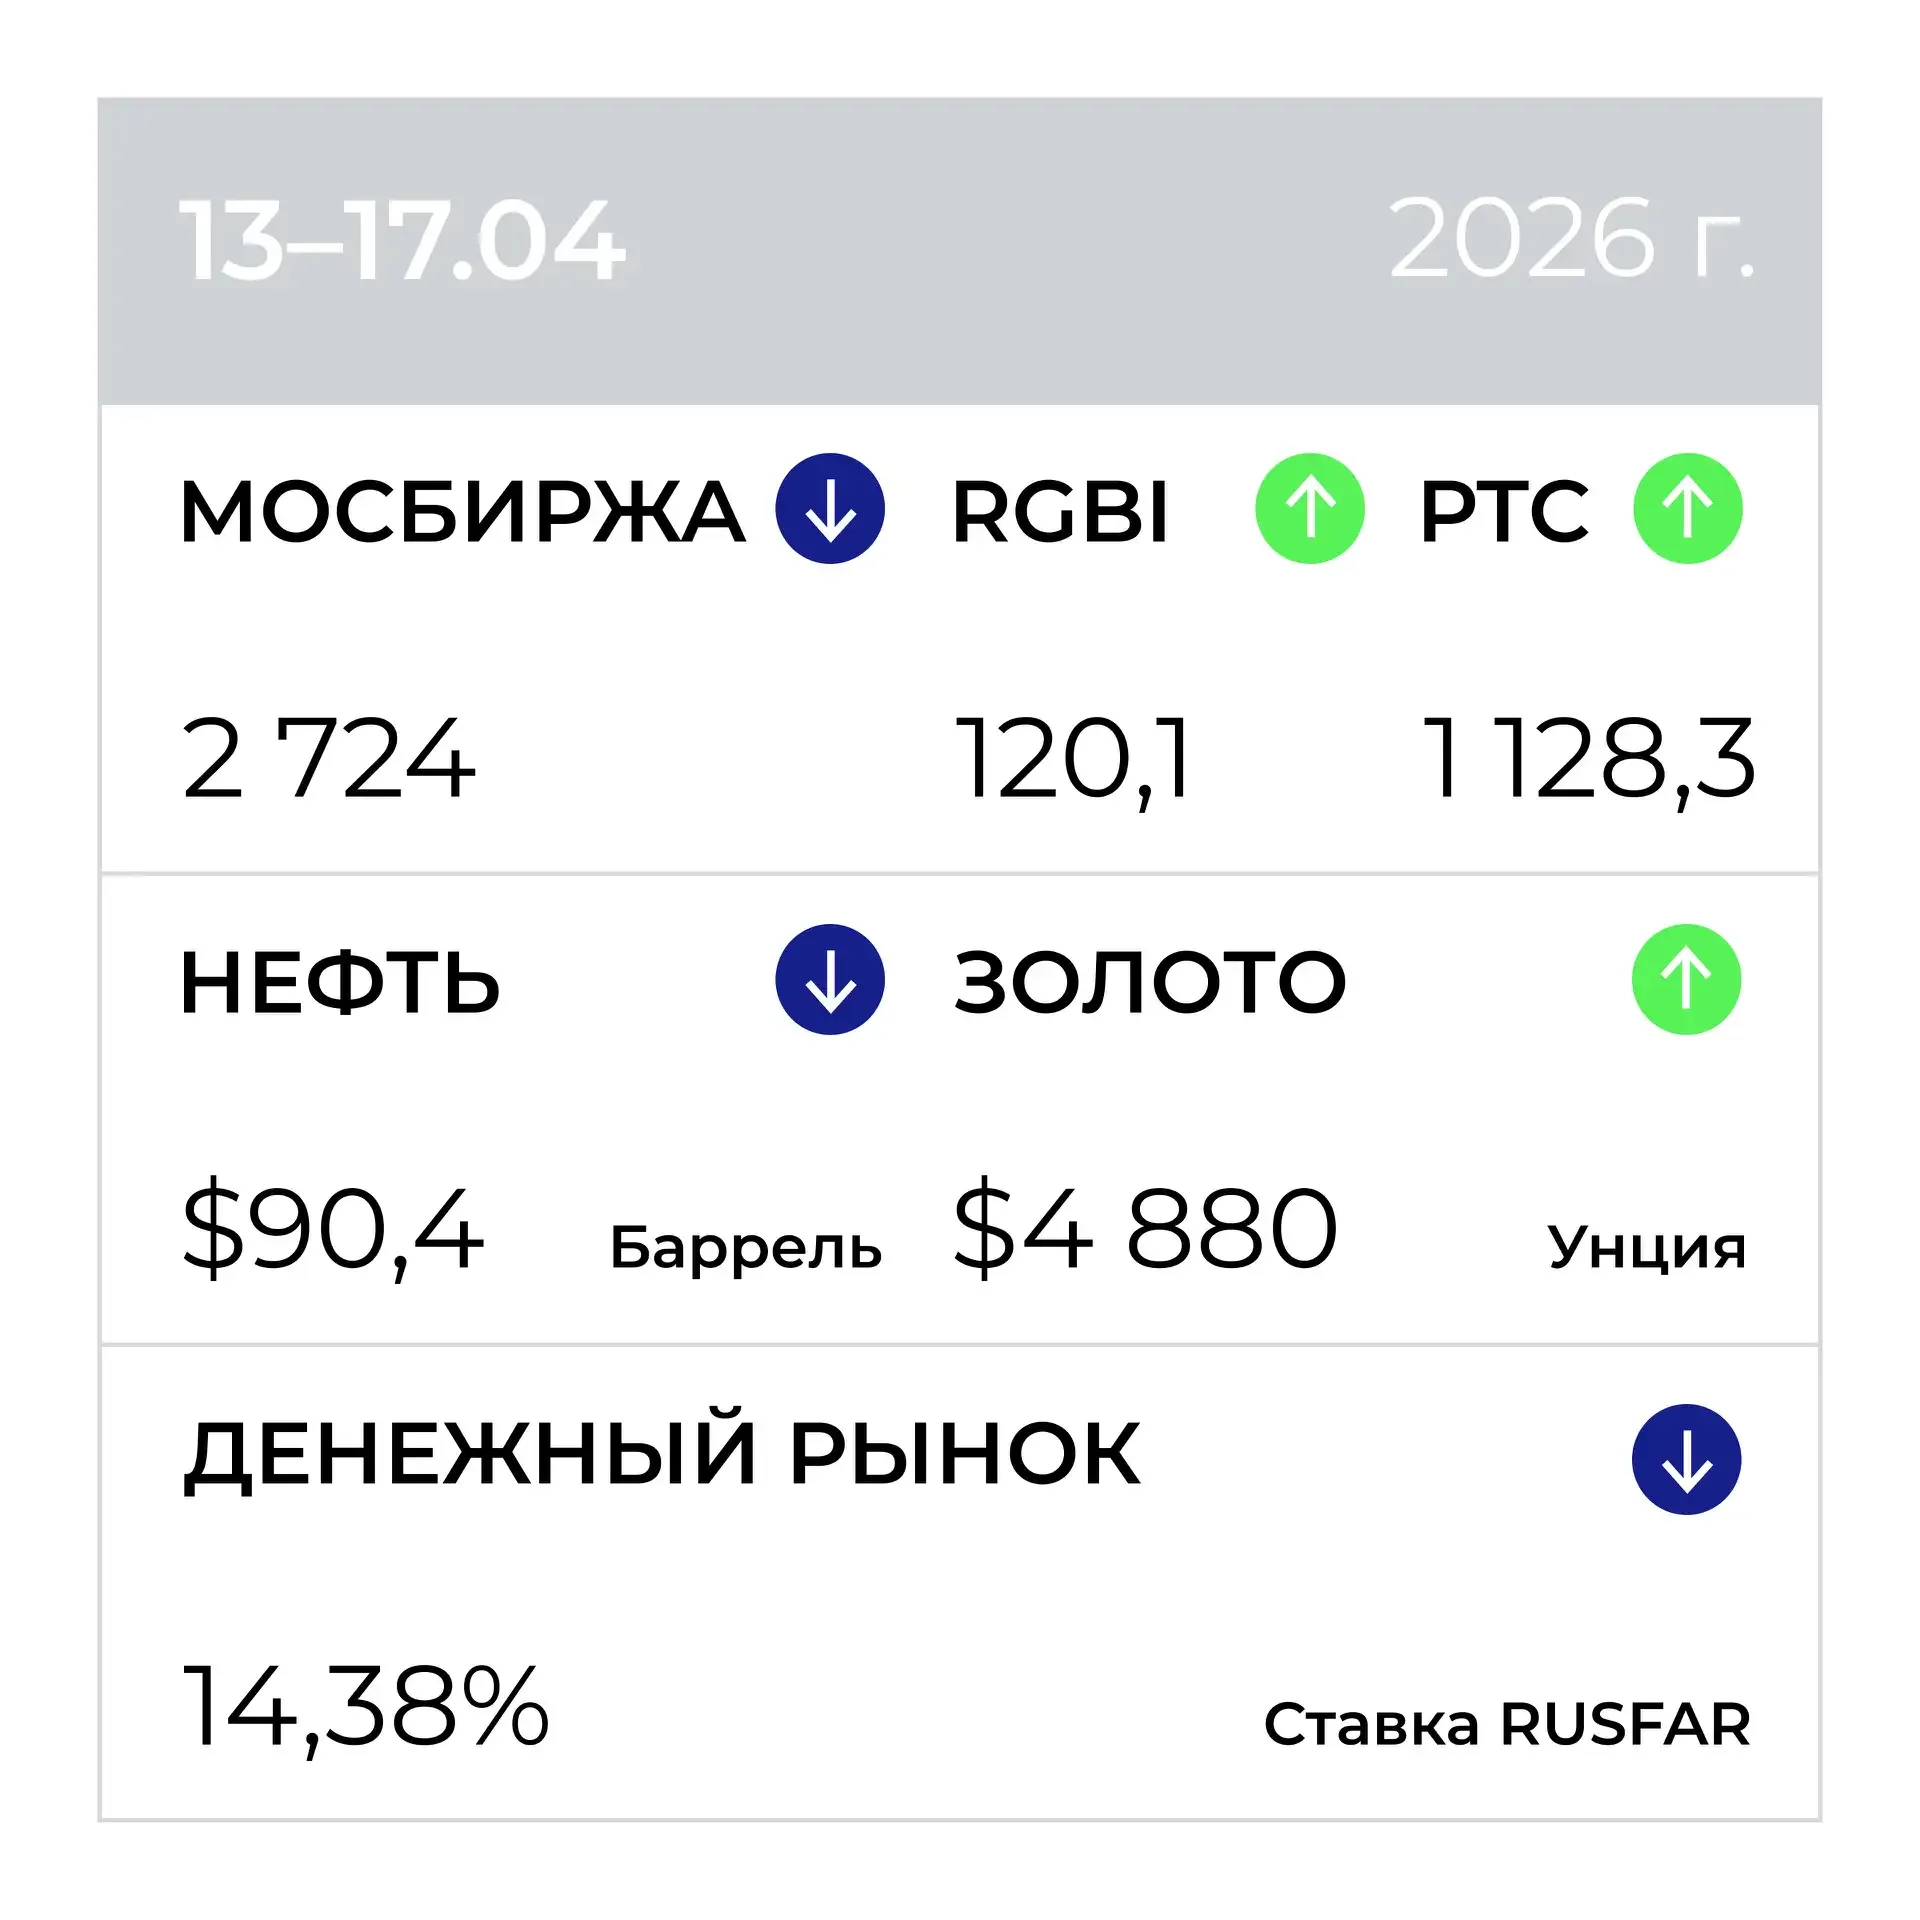The height and width of the screenshot is (1920, 1920).
Task: Select the RGBI index label
Action: (x=1060, y=512)
